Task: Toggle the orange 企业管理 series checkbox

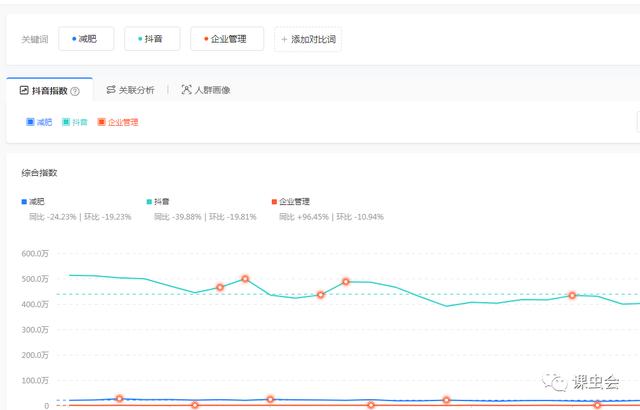Action: pos(101,122)
